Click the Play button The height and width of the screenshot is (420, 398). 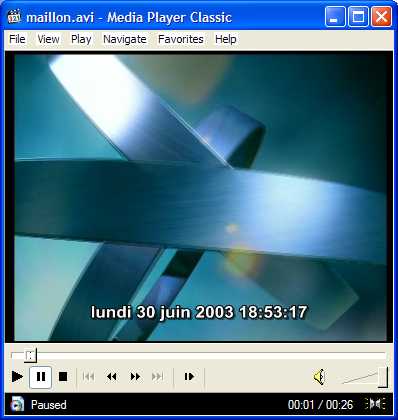17,377
